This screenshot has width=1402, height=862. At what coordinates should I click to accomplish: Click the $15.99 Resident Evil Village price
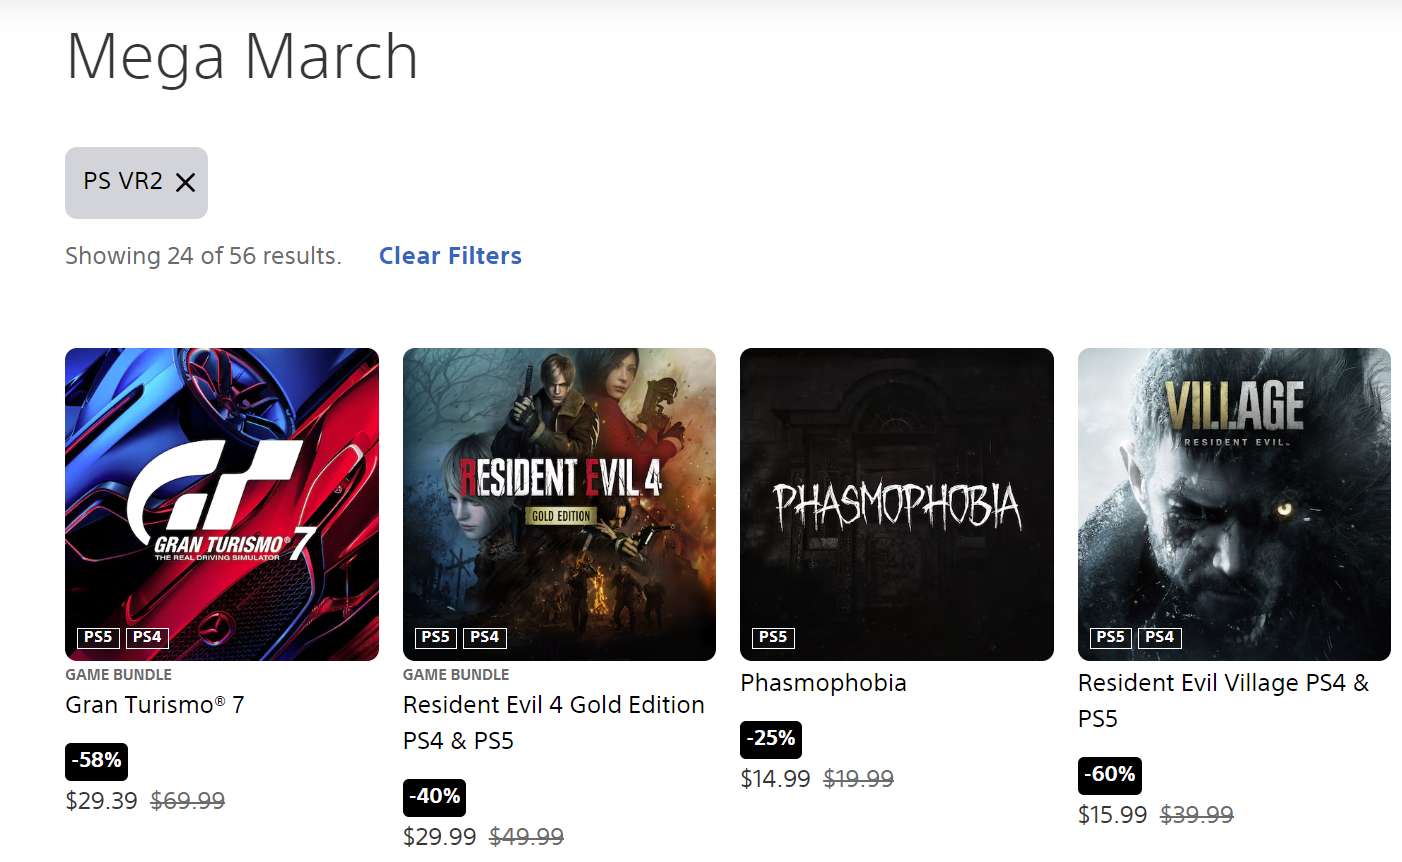point(1112,815)
